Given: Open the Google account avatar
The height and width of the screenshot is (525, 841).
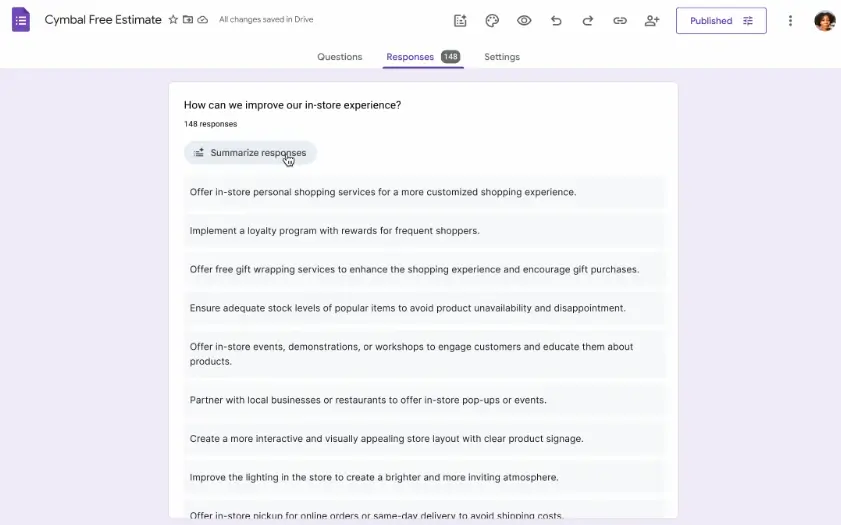Looking at the screenshot, I should pyautogui.click(x=824, y=21).
